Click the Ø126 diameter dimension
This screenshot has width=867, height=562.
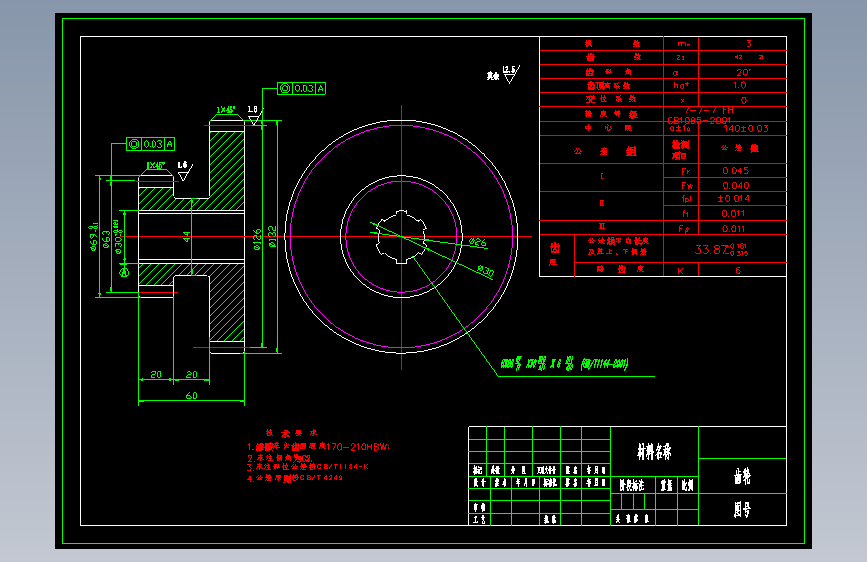[257, 239]
